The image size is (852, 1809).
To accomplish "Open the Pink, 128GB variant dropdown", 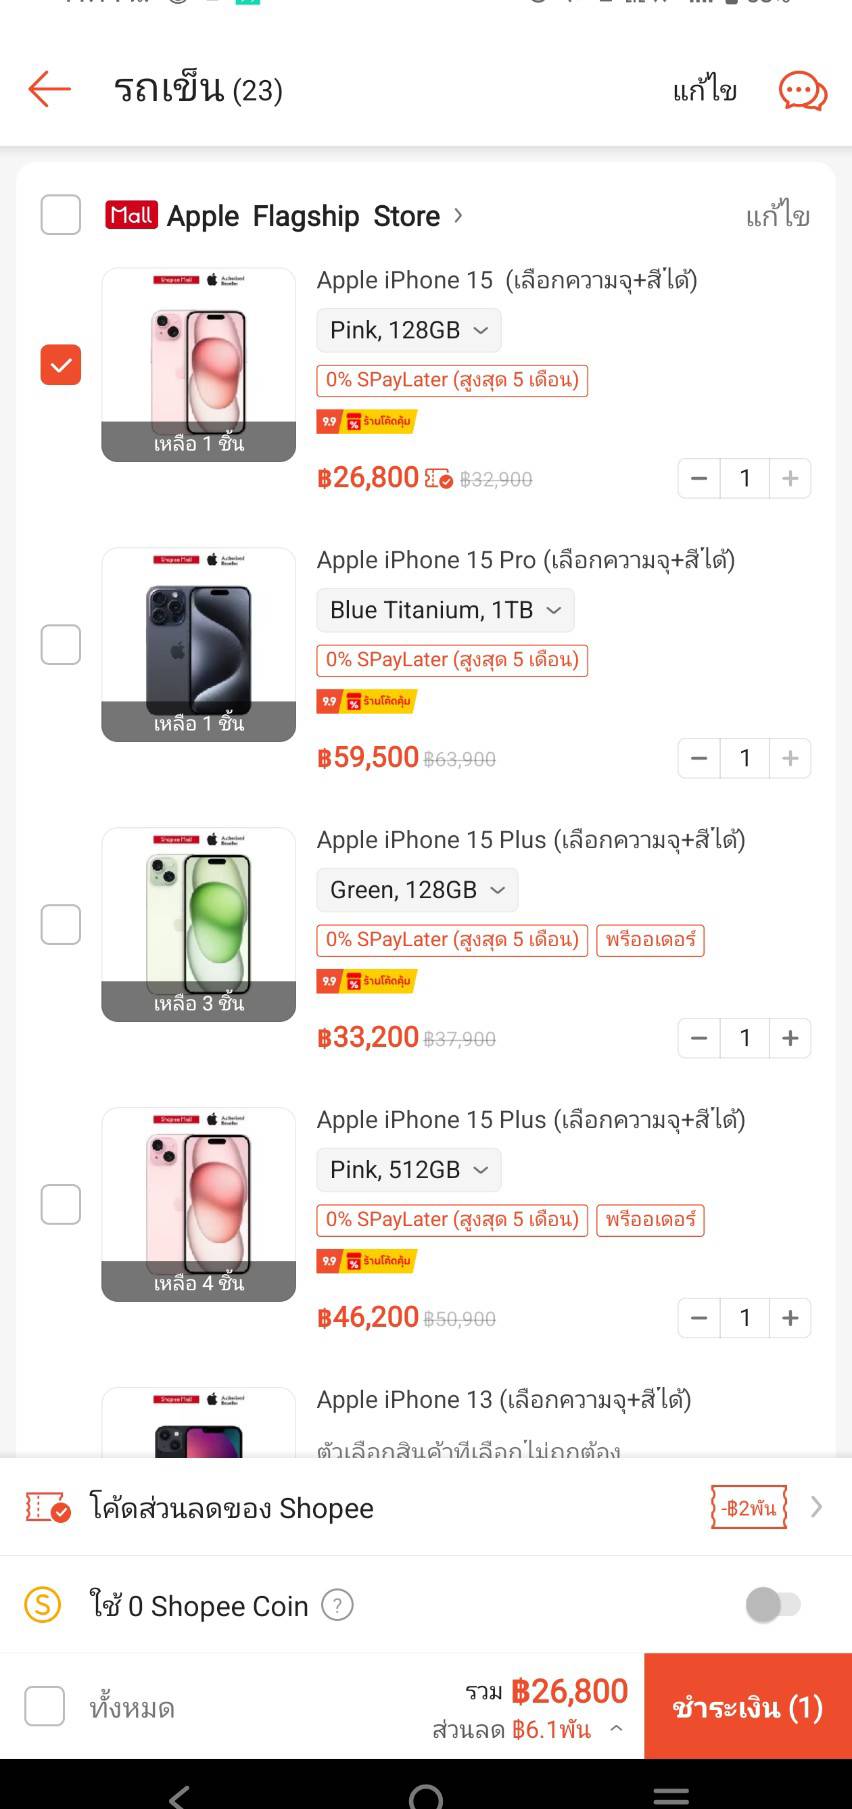I will [408, 330].
